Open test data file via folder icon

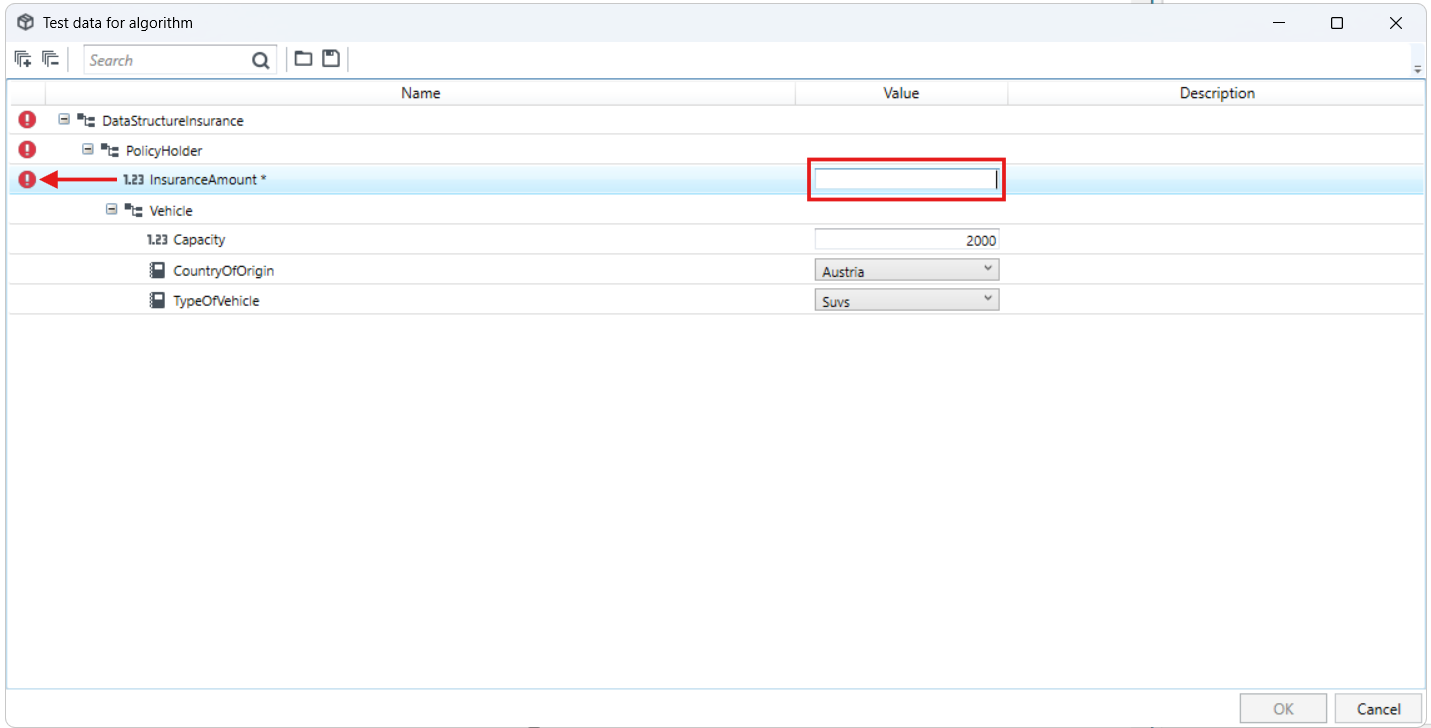click(x=303, y=59)
